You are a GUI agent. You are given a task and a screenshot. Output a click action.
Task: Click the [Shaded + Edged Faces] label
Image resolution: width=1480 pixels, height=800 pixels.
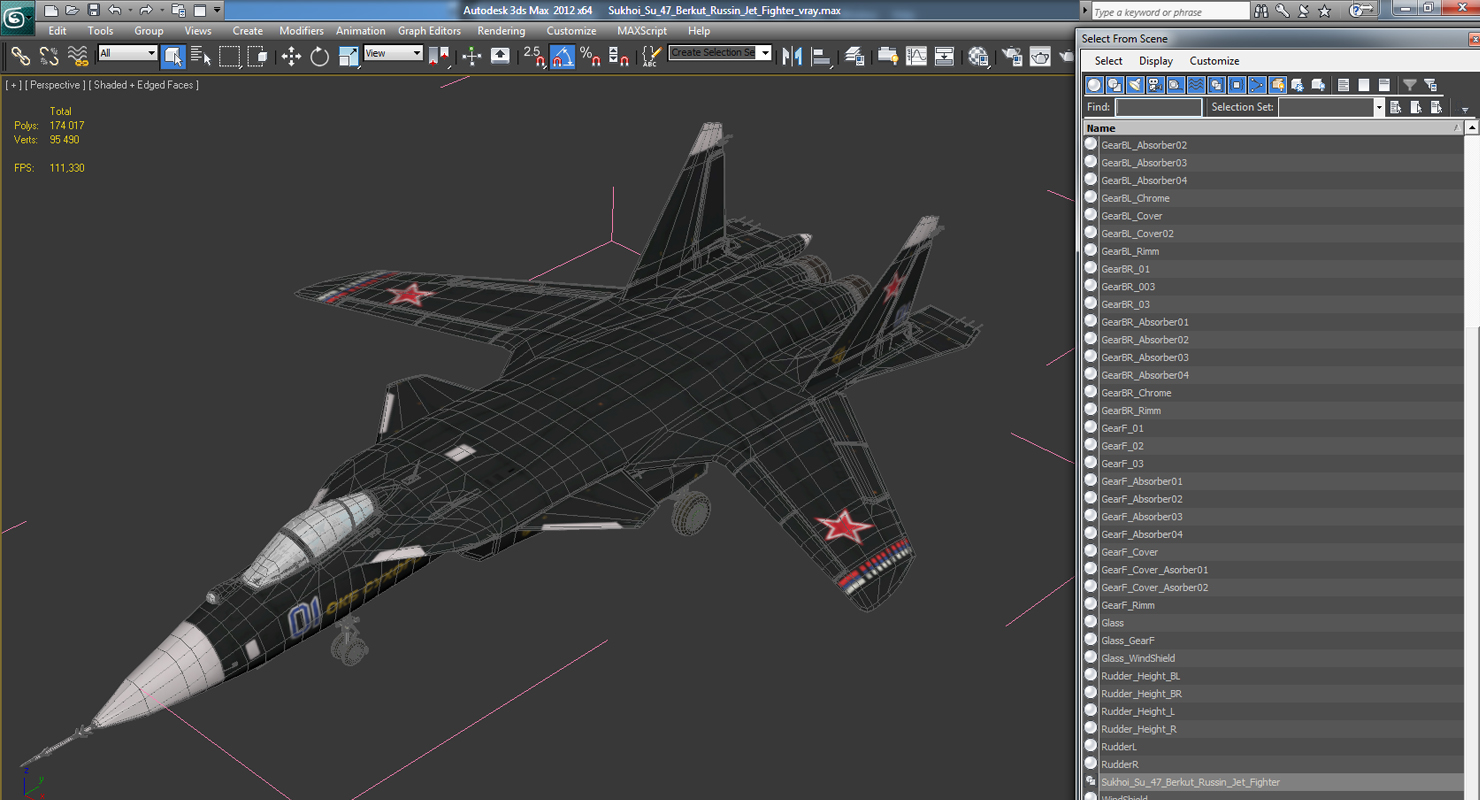click(144, 85)
